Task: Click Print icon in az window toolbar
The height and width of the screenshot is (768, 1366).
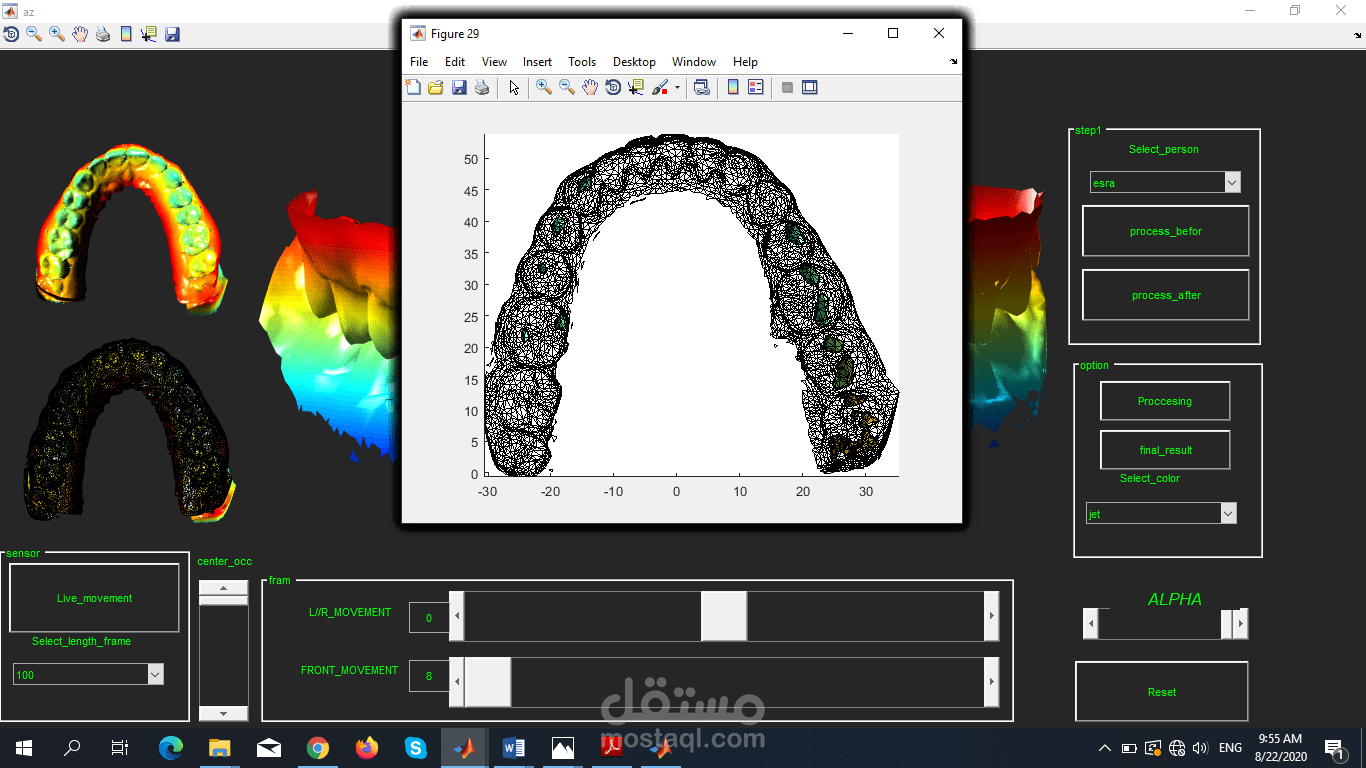Action: [x=103, y=34]
